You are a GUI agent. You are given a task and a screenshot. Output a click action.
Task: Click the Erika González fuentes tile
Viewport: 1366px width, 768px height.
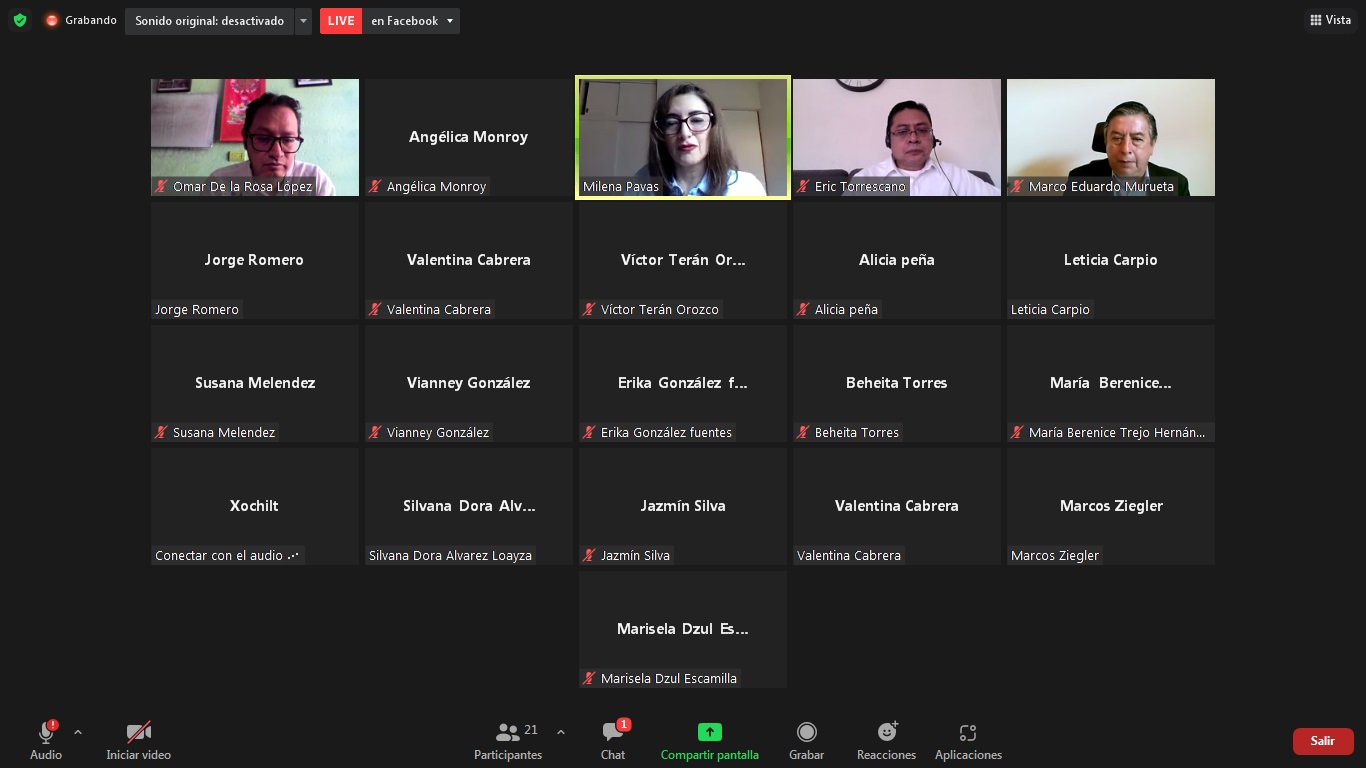coord(683,383)
